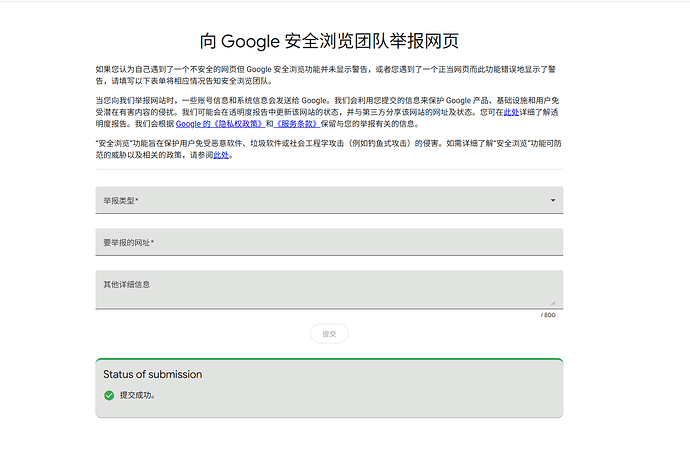
Task: Open the 此处 link about Safe Browsing threats
Action: (x=221, y=155)
